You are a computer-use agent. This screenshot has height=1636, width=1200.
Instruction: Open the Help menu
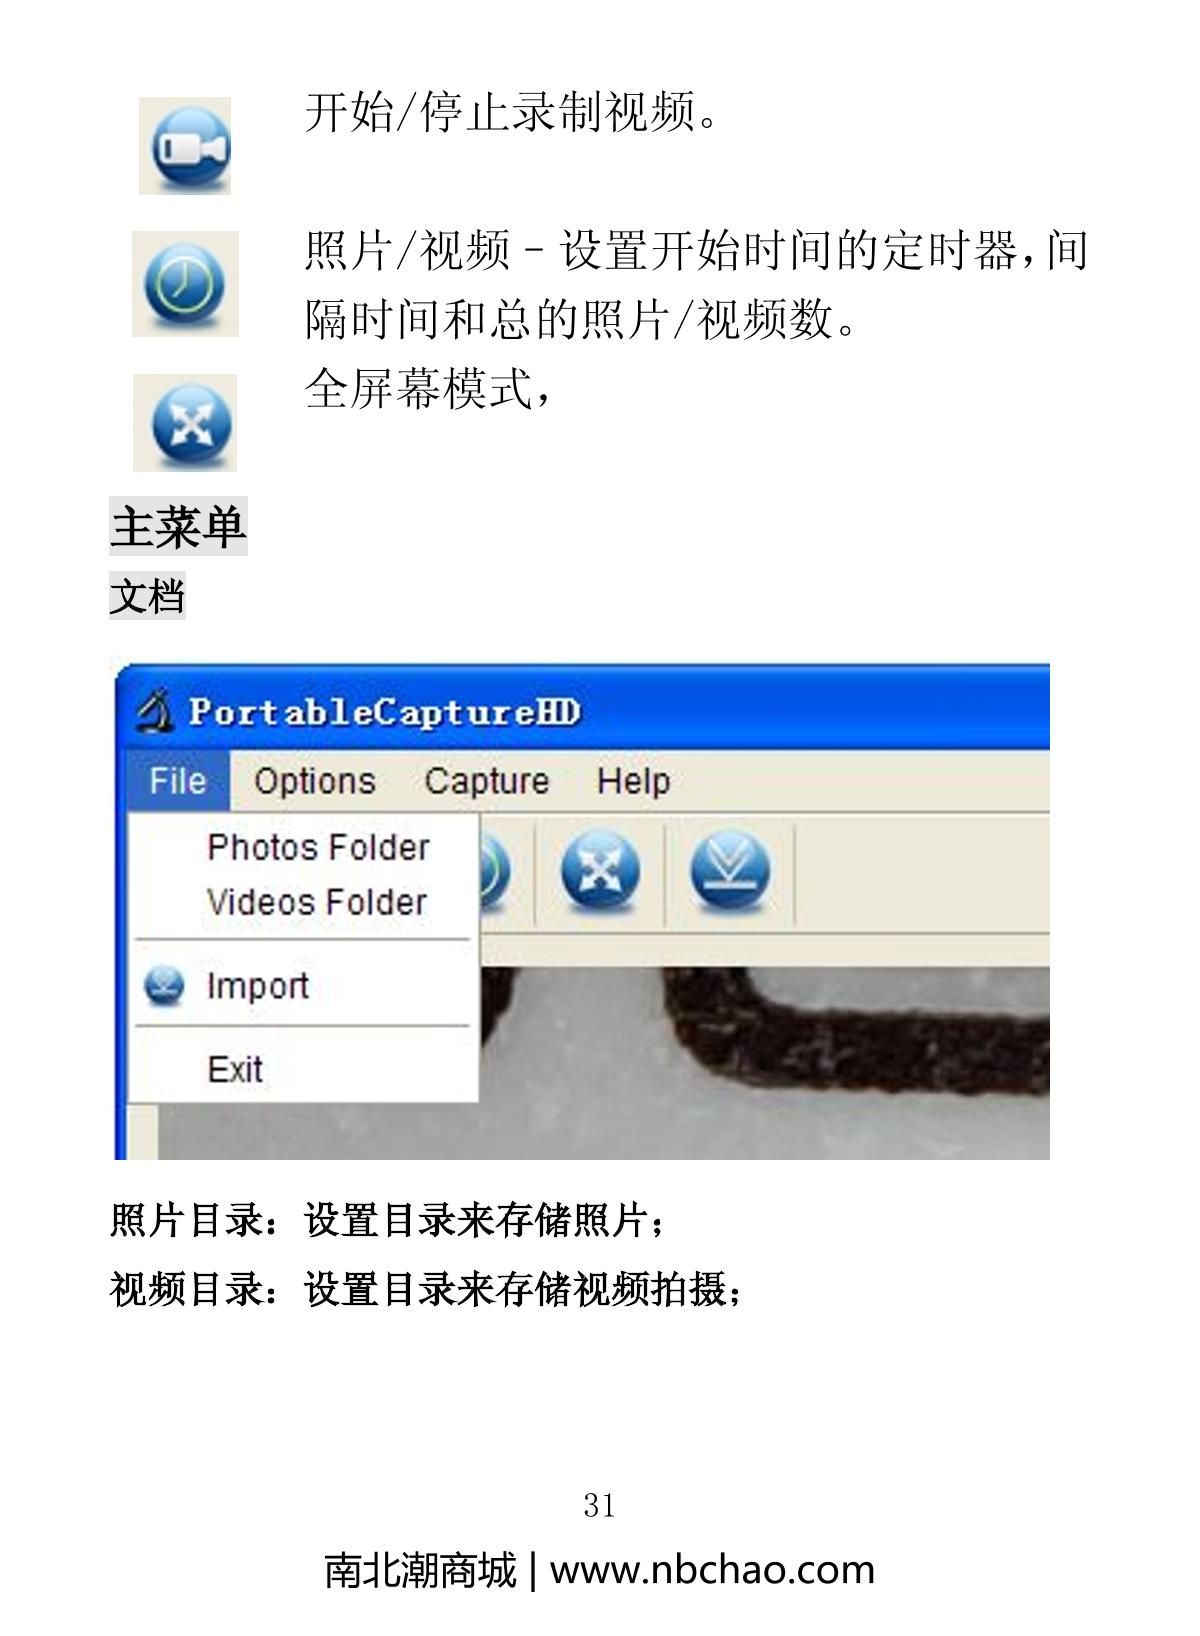(x=633, y=781)
